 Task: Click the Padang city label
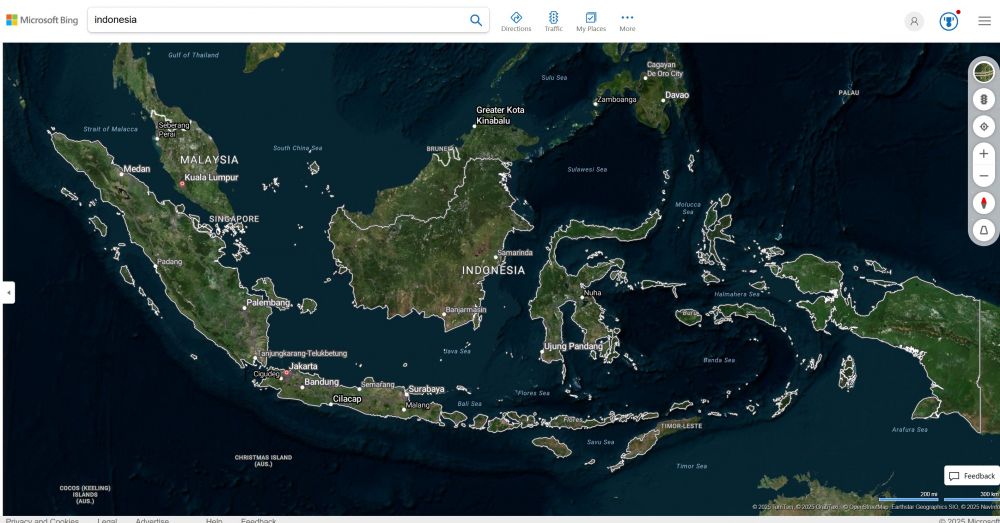[170, 262]
